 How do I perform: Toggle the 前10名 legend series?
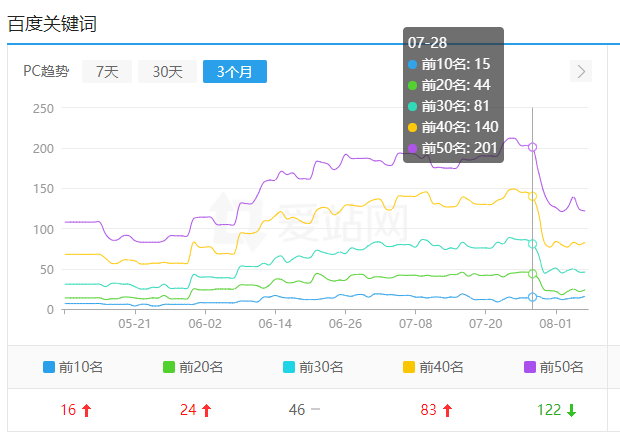[73, 367]
